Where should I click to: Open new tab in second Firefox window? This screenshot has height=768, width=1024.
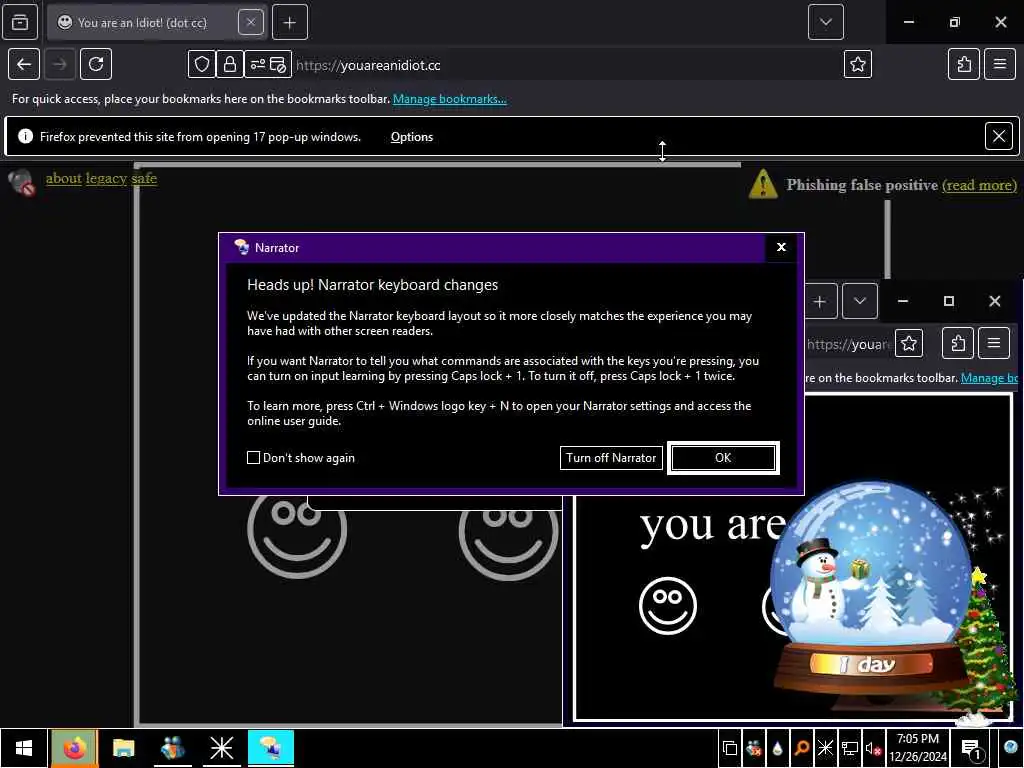[x=820, y=302]
